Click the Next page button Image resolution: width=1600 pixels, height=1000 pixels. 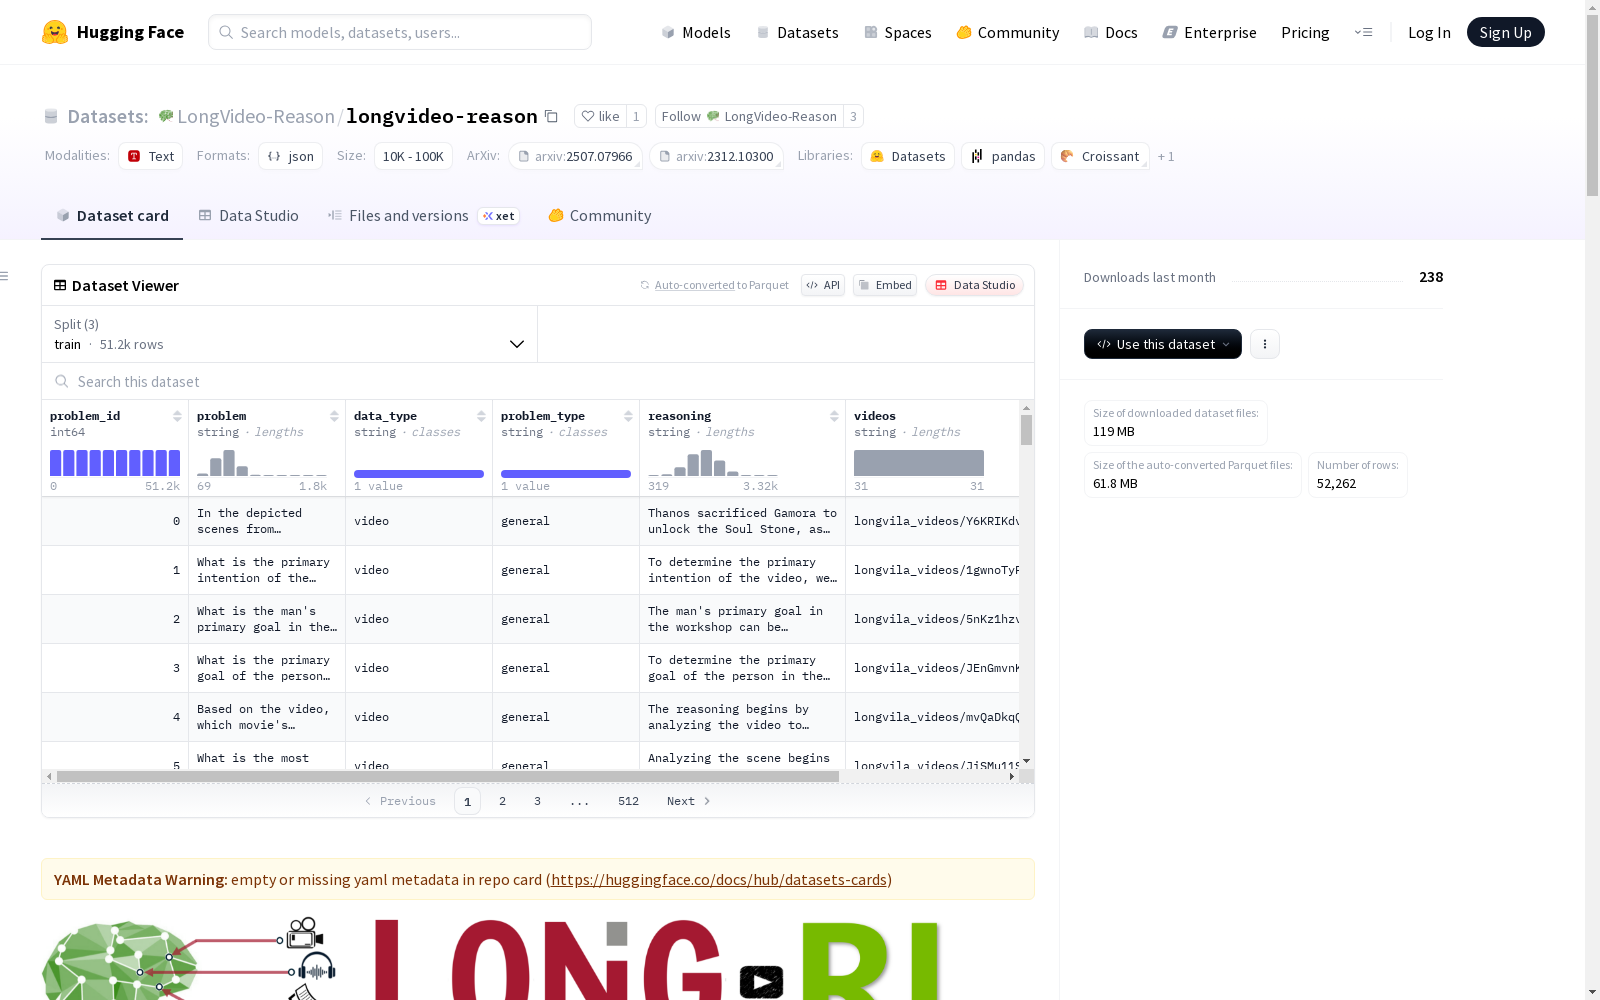click(x=689, y=801)
